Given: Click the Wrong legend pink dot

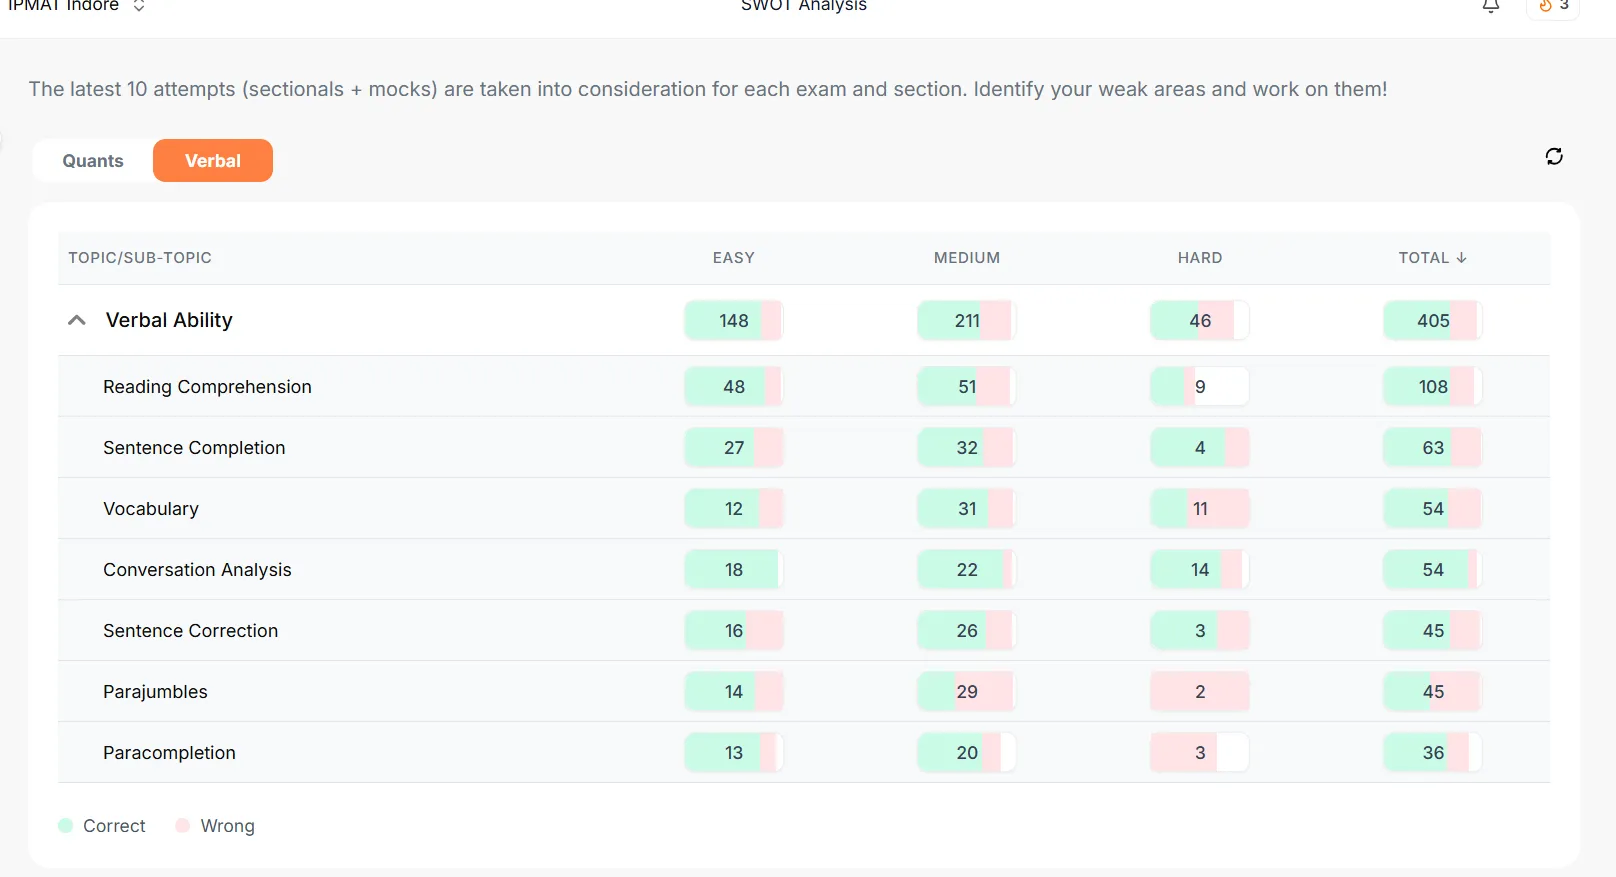Looking at the screenshot, I should click(x=182, y=826).
